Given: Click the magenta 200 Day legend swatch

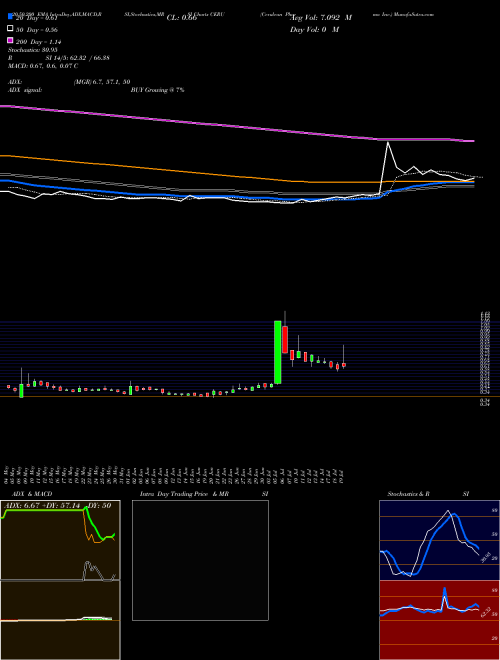Looking at the screenshot, I should coord(10,41).
